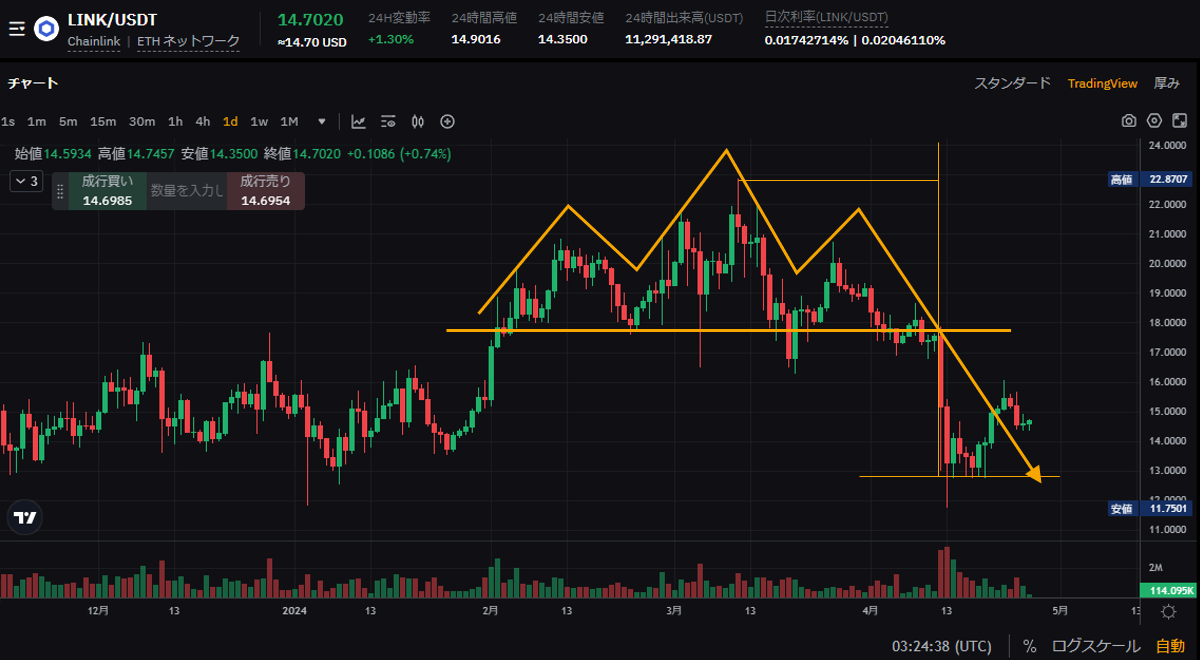Select the 1s timeframe
This screenshot has width=1200, height=660.
pyautogui.click(x=8, y=122)
